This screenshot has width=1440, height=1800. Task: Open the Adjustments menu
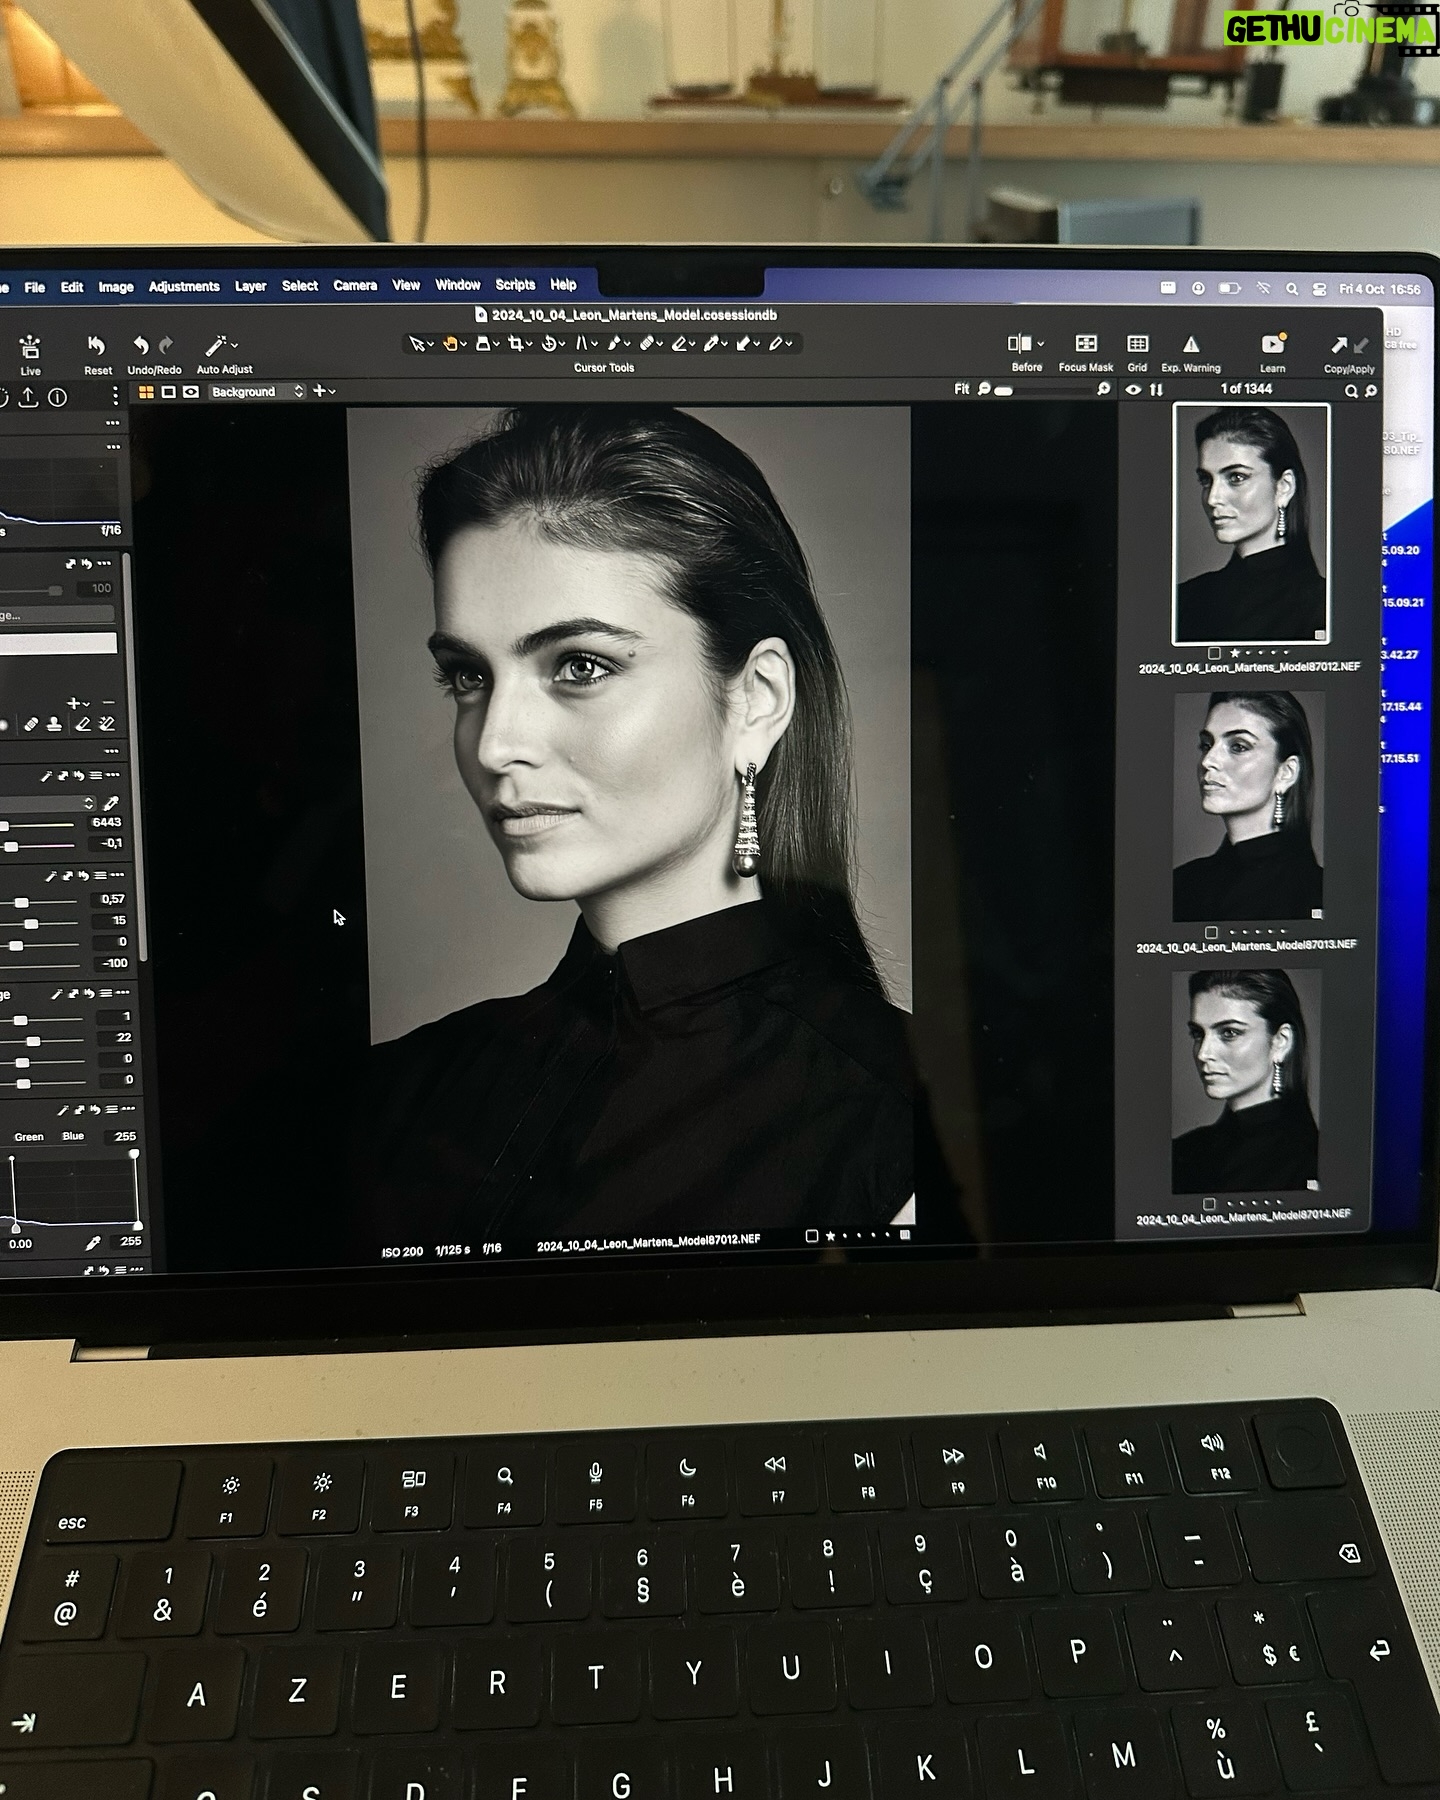click(184, 287)
